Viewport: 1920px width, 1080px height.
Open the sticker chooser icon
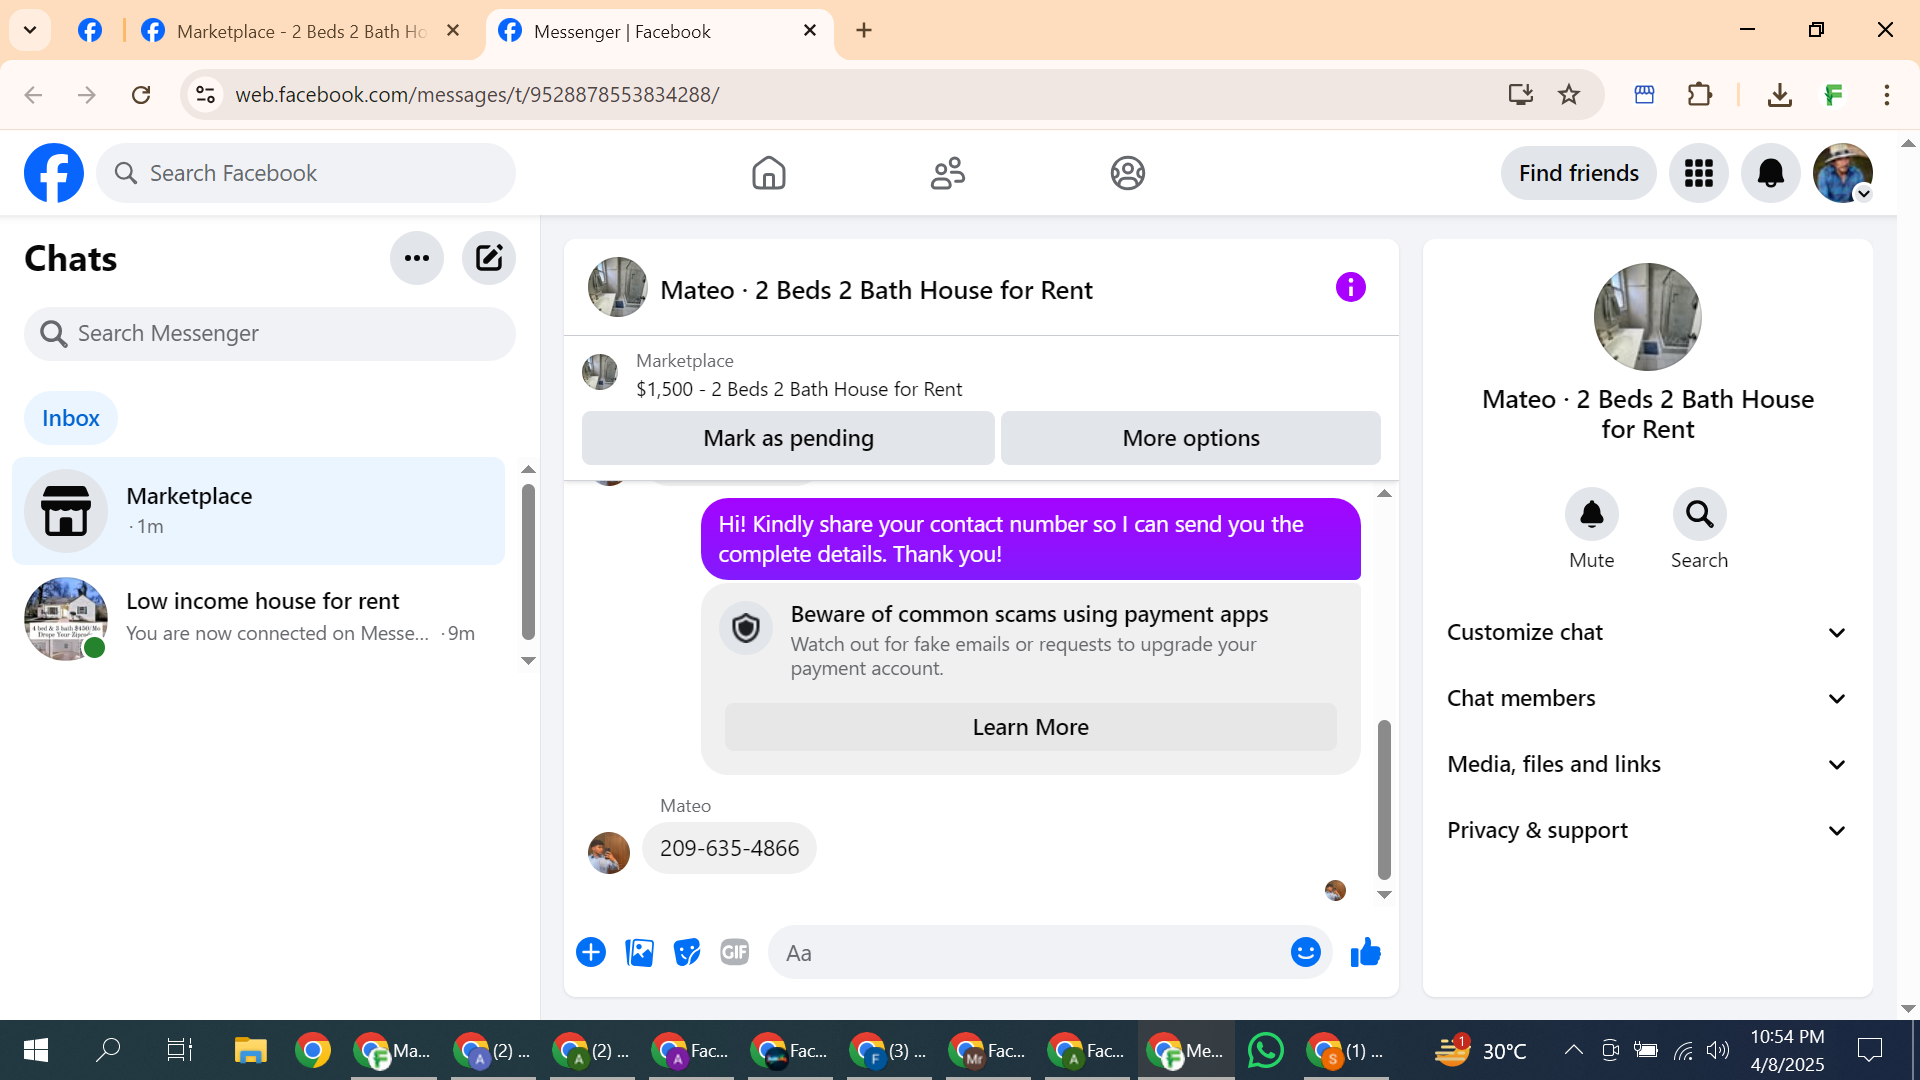tap(687, 953)
